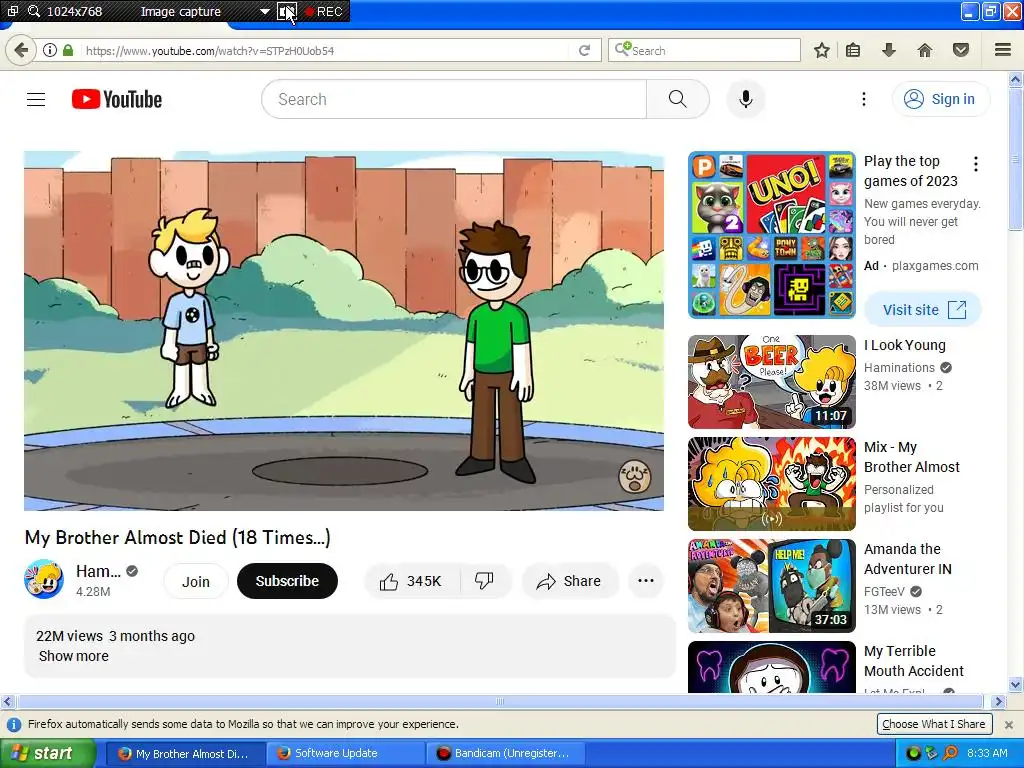The height and width of the screenshot is (768, 1024).
Task: Dislike the video with the thumbs-down icon
Action: click(x=484, y=581)
